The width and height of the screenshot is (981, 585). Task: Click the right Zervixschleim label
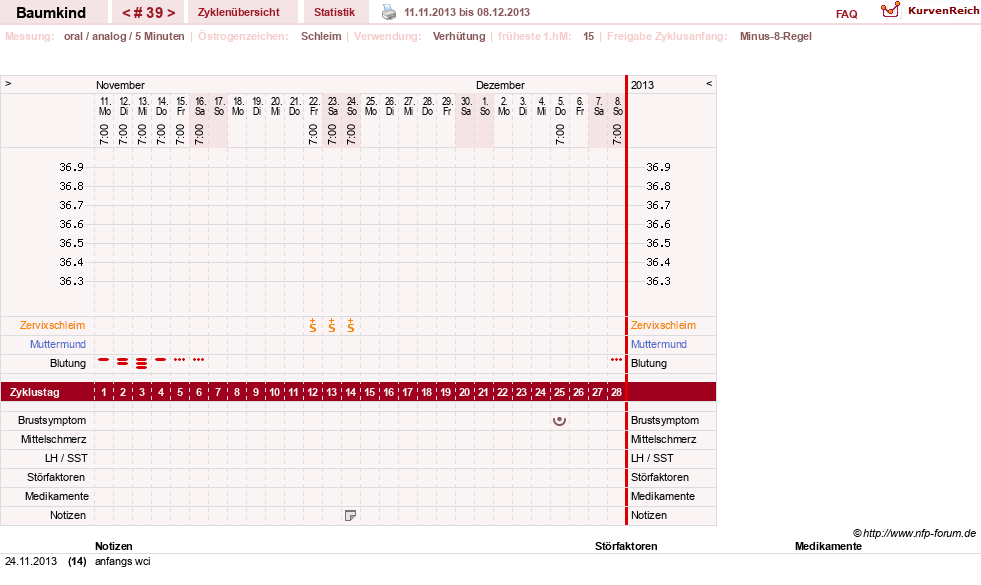pyautogui.click(x=663, y=325)
